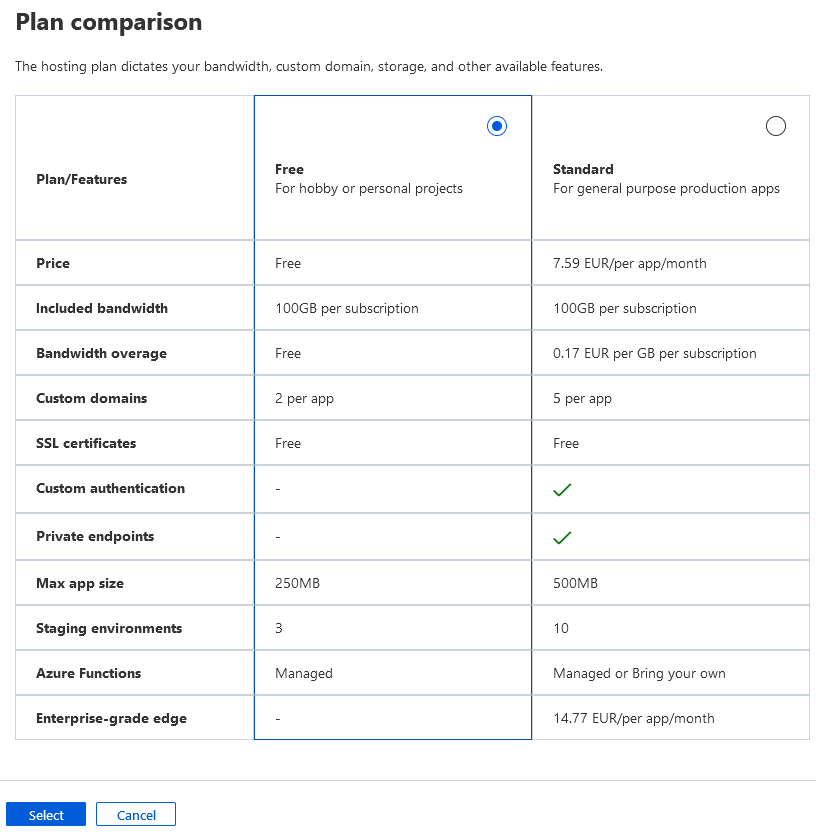This screenshot has height=832, width=816.
Task: Click the Price row label
Action: coord(53,264)
